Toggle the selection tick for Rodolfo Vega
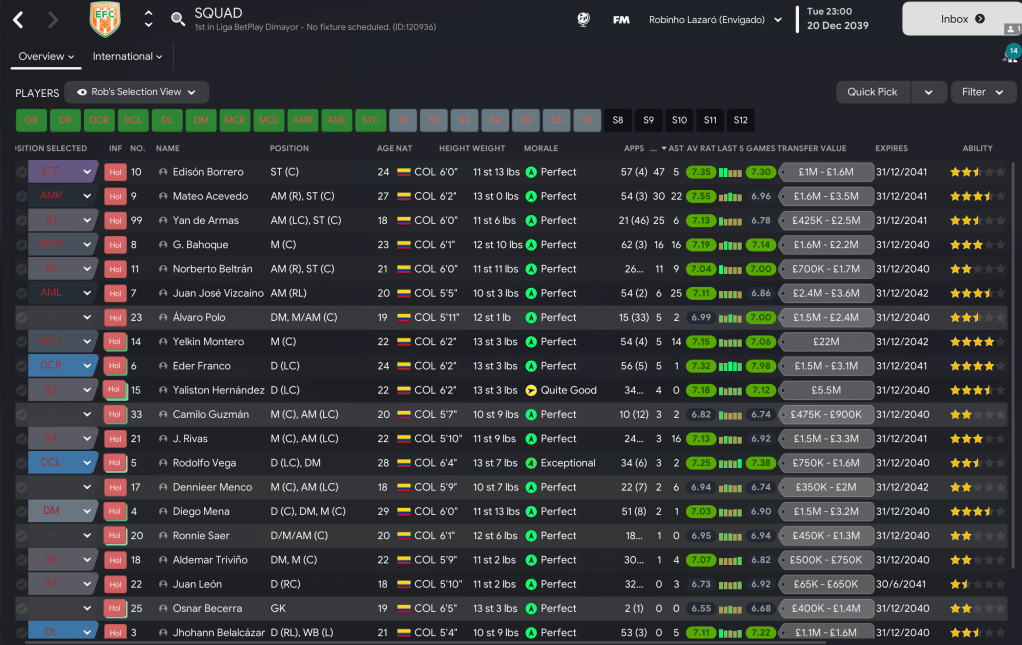This screenshot has width=1022, height=645. [22, 463]
